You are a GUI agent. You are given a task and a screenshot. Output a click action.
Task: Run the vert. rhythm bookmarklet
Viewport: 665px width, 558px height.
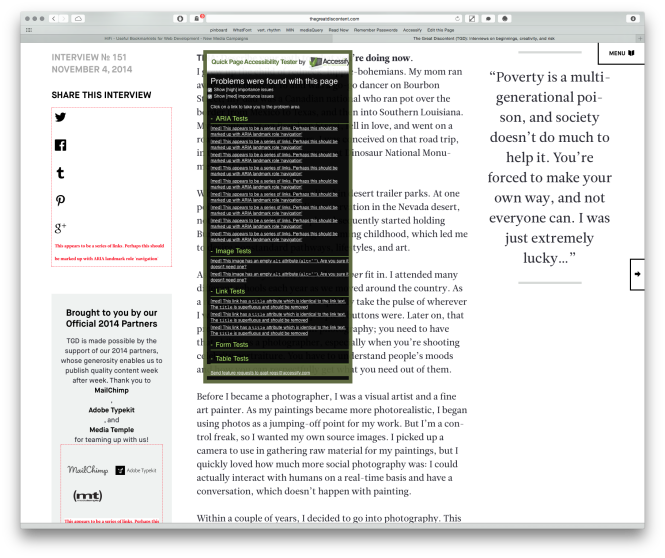(x=269, y=30)
